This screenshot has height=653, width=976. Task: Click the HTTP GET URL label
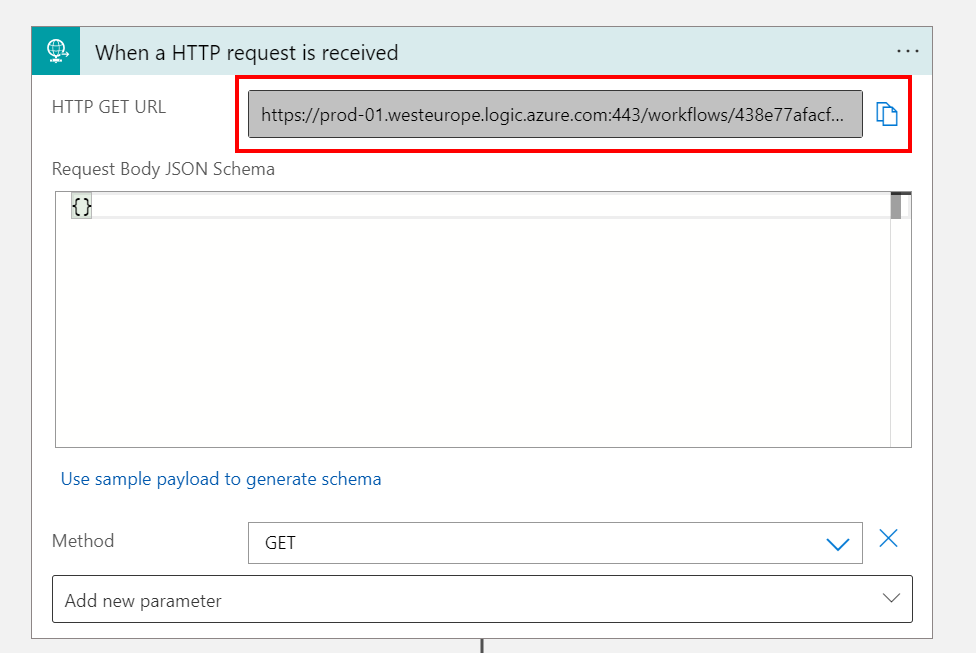coord(109,107)
